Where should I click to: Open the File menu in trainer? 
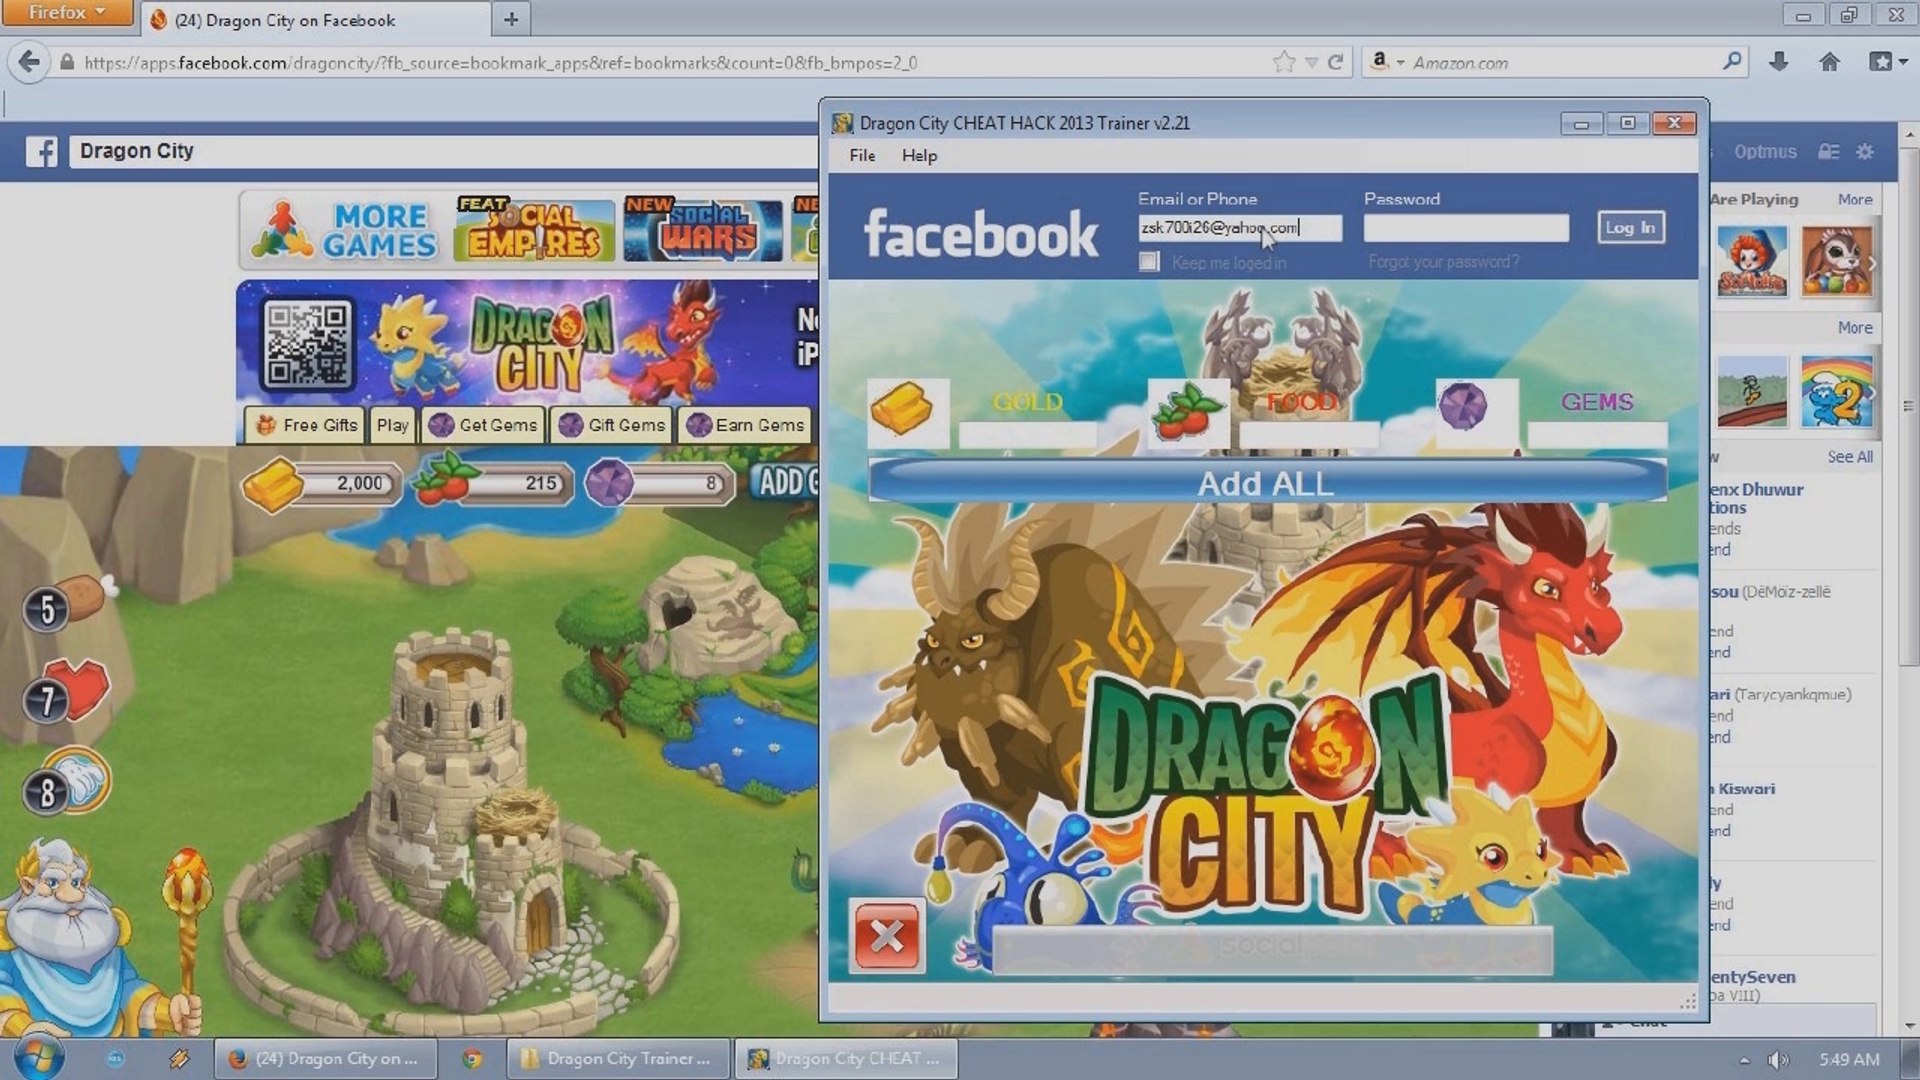[x=862, y=155]
